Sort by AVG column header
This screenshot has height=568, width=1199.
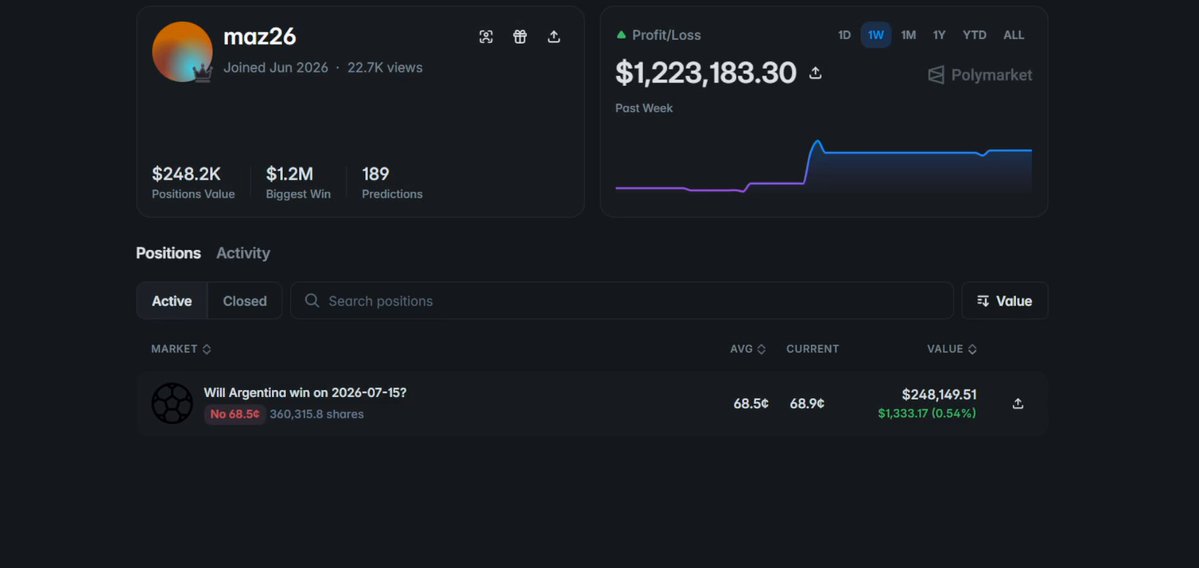click(747, 349)
